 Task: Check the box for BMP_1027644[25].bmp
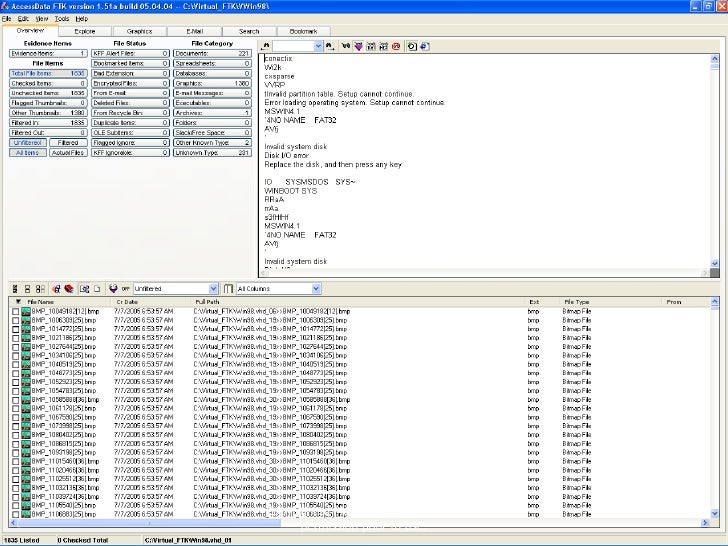coord(16,347)
